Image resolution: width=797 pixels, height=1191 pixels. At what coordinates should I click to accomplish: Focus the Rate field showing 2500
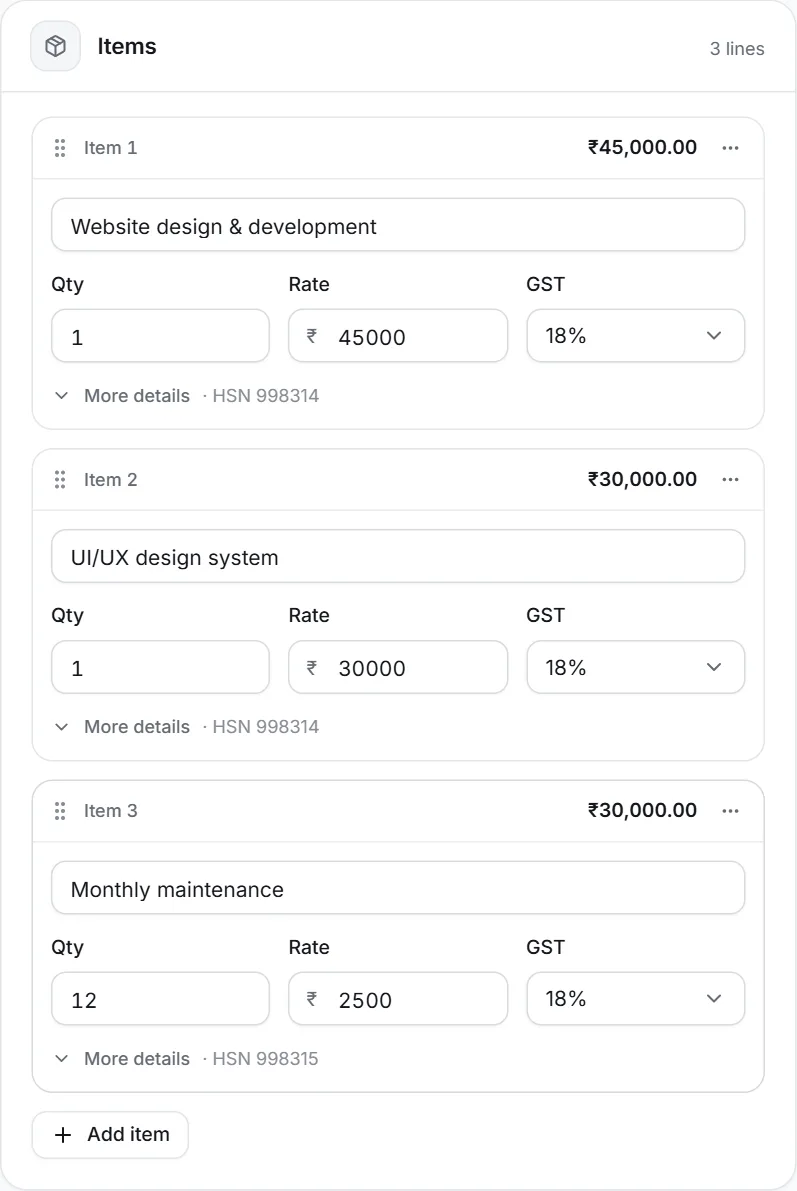point(398,999)
